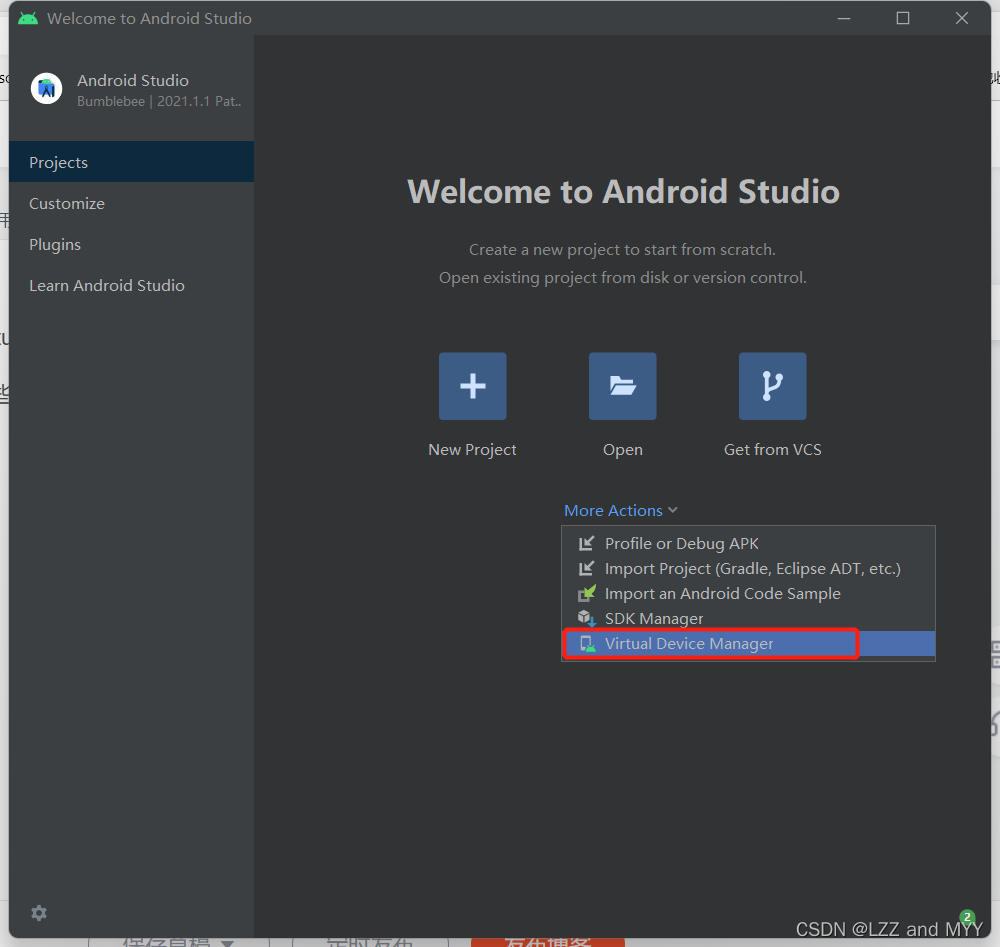Choose Profile or Debug APK from the menu
Viewport: 1000px width, 947px height.
click(748, 543)
